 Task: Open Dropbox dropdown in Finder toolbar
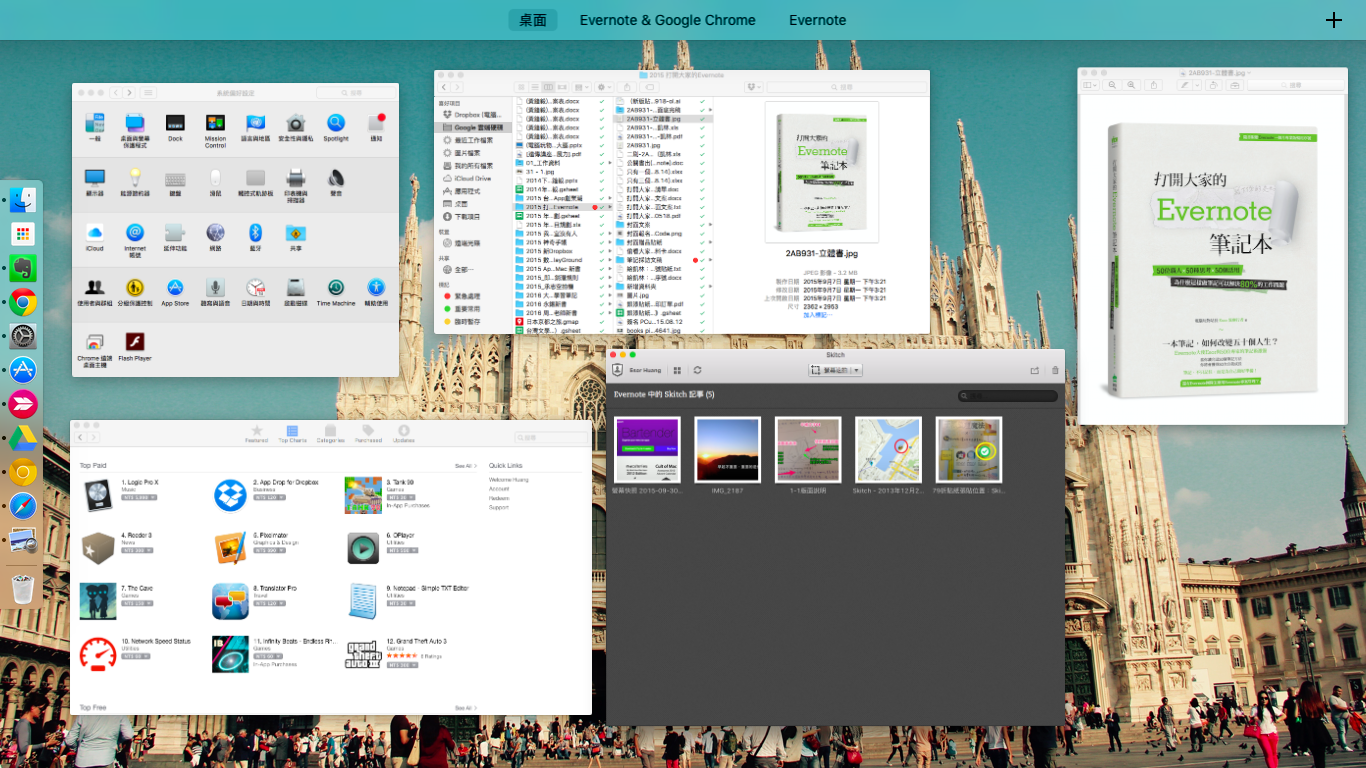pyautogui.click(x=755, y=88)
